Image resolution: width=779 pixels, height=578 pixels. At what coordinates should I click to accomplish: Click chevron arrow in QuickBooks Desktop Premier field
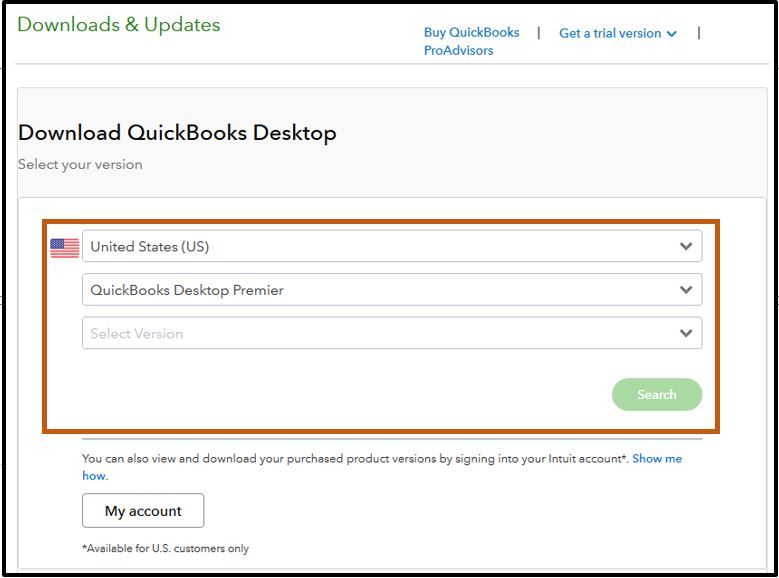point(686,290)
